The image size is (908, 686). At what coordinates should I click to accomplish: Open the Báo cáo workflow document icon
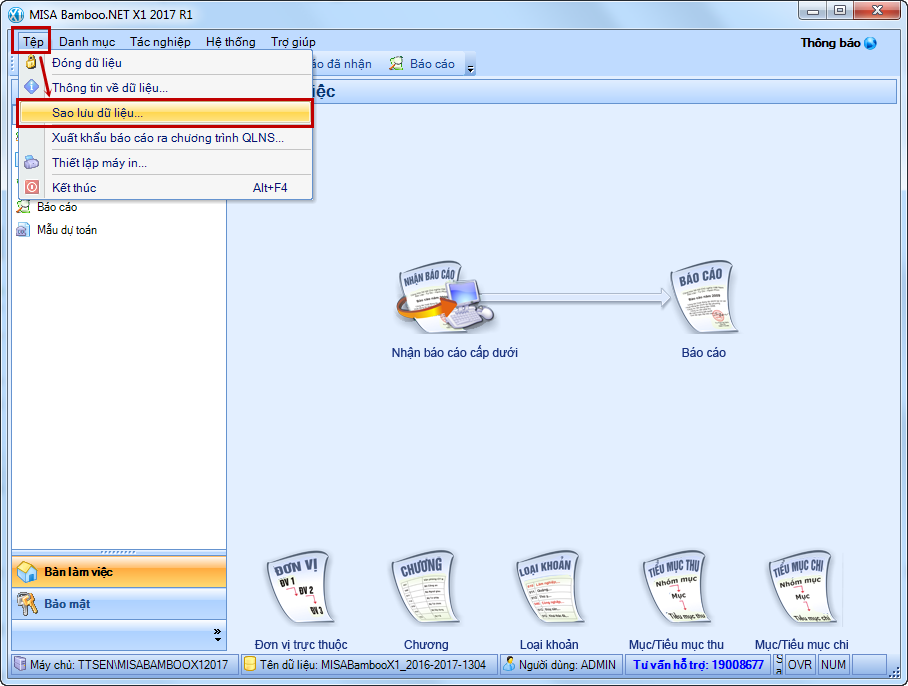coord(704,297)
